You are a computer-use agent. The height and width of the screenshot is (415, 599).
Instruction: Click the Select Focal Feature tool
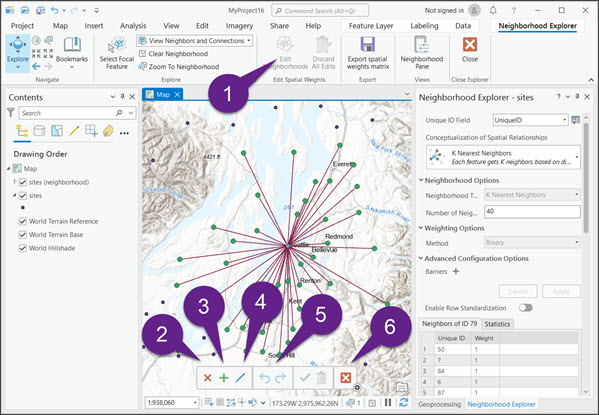click(x=117, y=53)
